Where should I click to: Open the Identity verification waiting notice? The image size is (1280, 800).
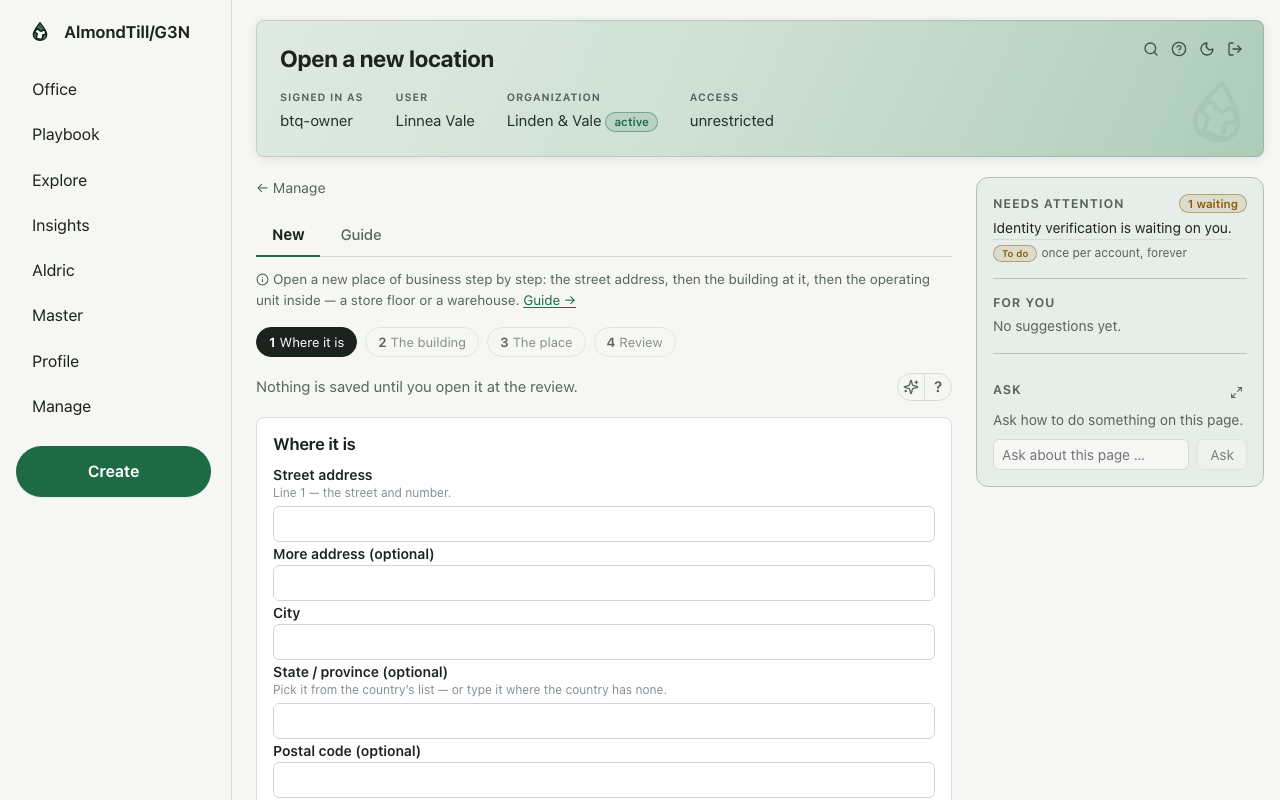pos(1112,228)
